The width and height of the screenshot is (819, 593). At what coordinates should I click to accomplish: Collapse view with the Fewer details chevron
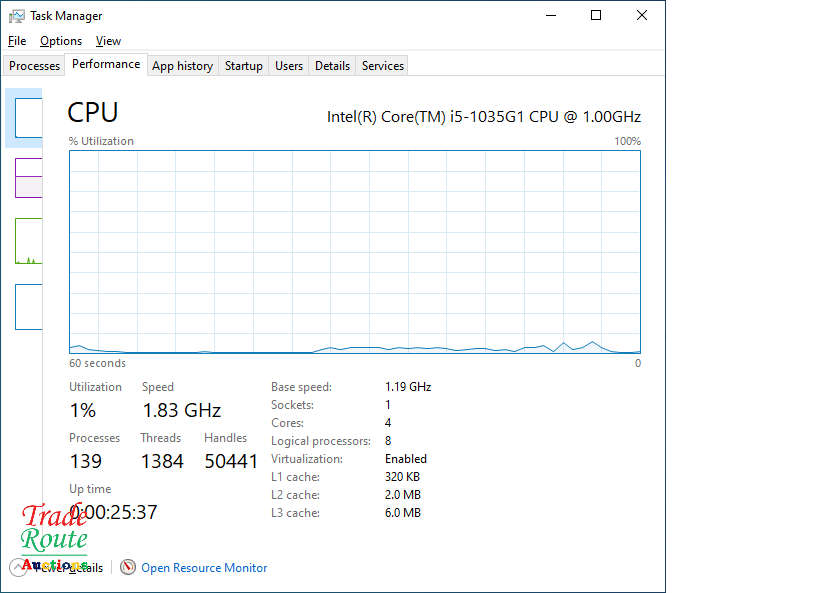pyautogui.click(x=18, y=567)
